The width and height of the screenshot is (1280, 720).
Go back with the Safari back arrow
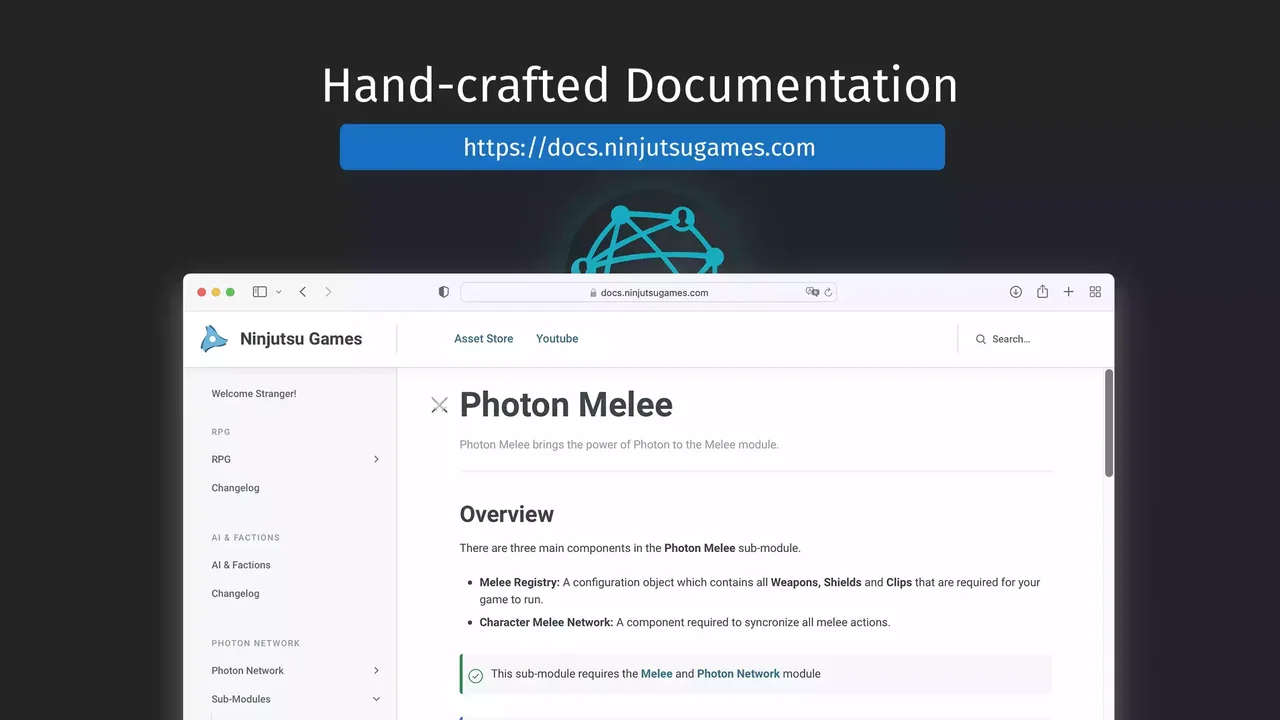(302, 292)
